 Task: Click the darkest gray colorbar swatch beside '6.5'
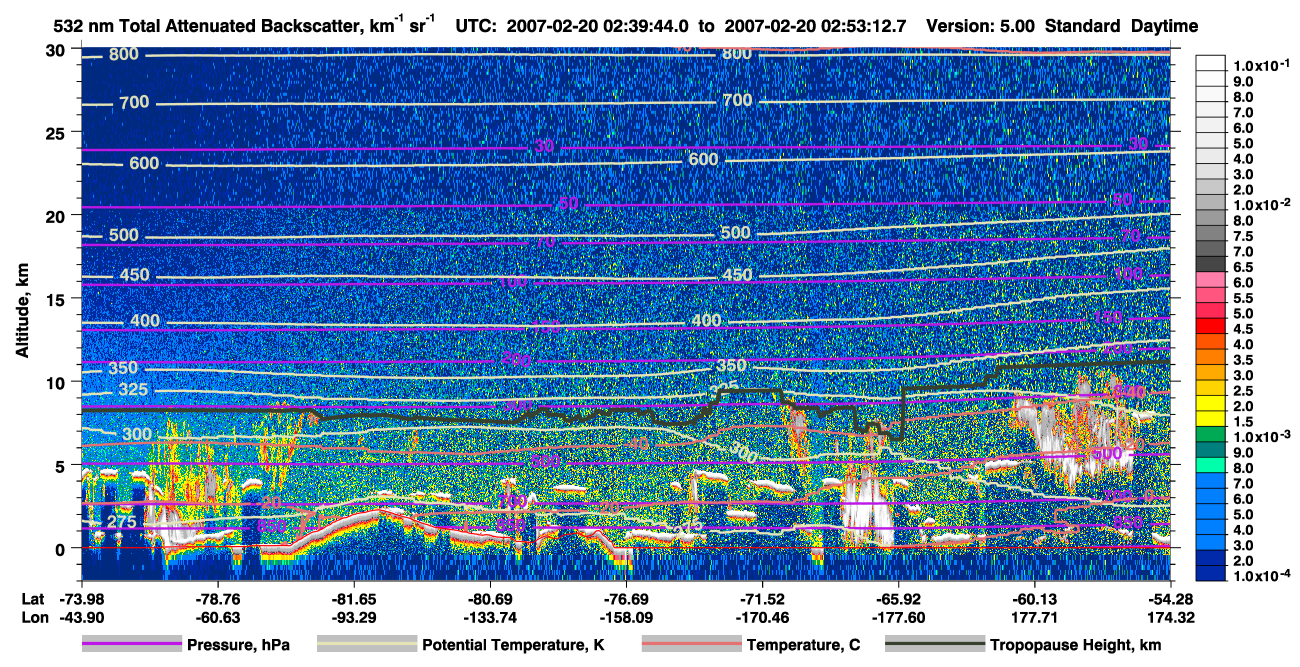click(1212, 263)
